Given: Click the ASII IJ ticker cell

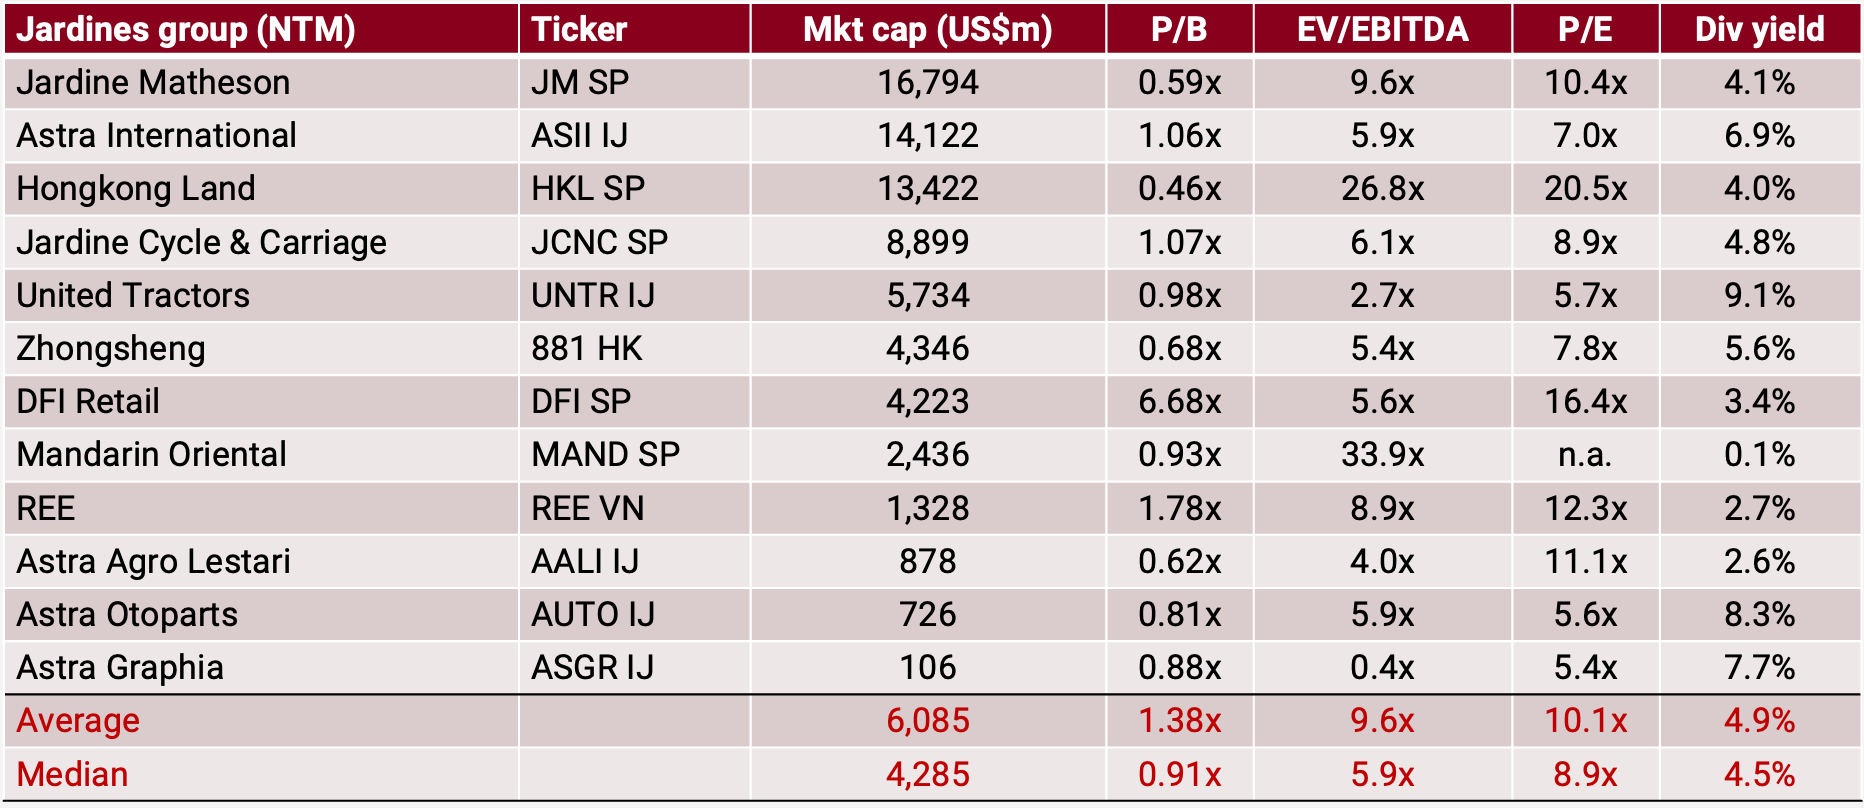Looking at the screenshot, I should (579, 135).
